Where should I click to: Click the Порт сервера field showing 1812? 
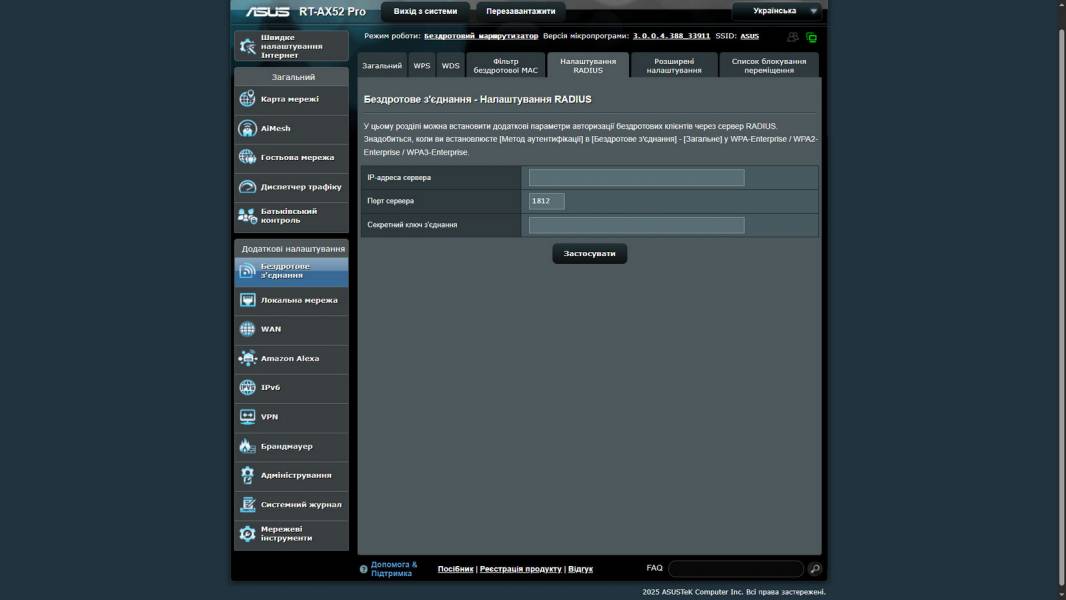pyautogui.click(x=546, y=201)
